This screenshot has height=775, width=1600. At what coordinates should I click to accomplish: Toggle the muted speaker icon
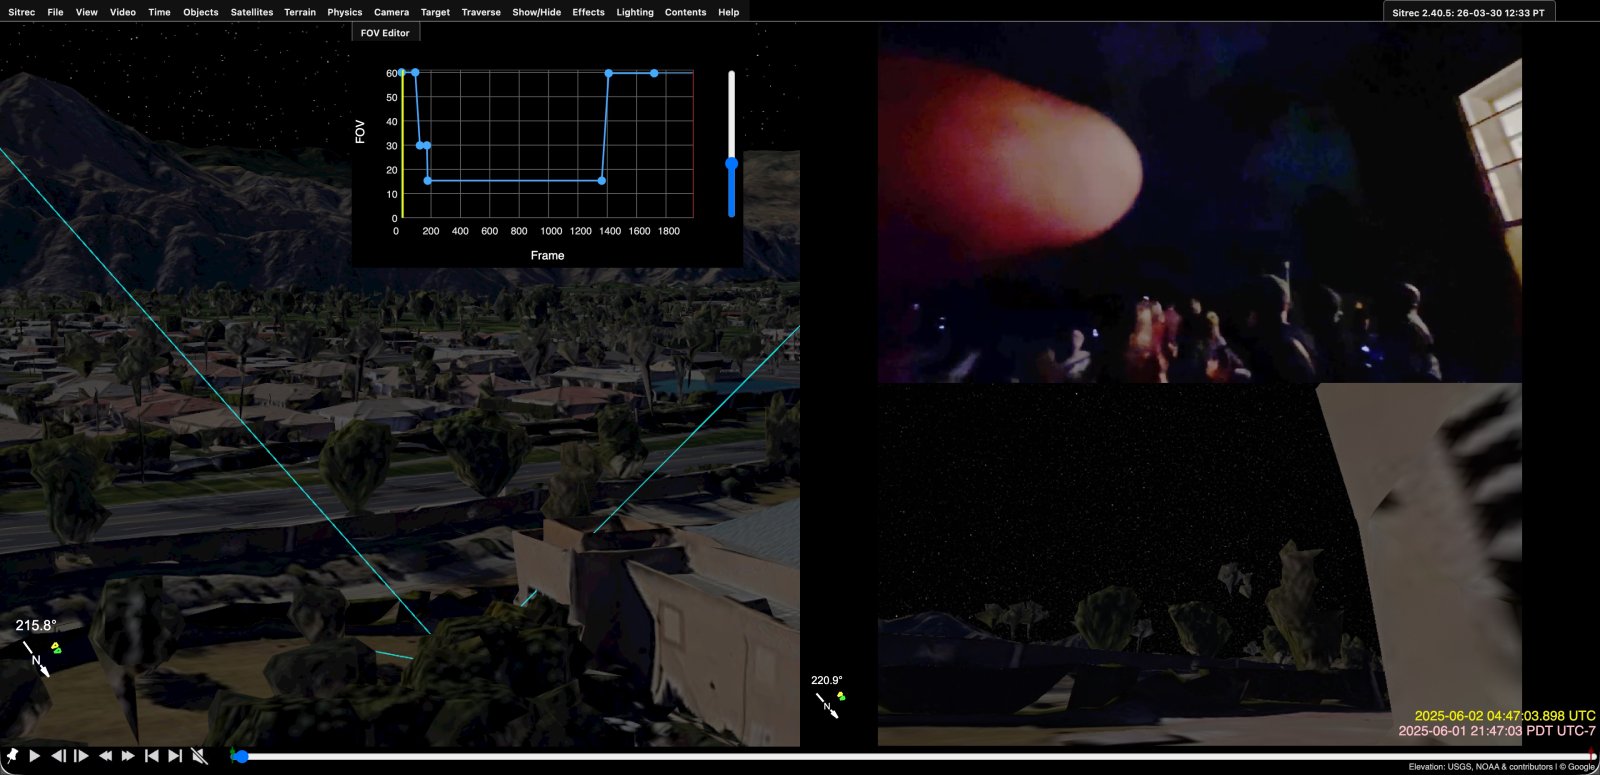(x=199, y=756)
